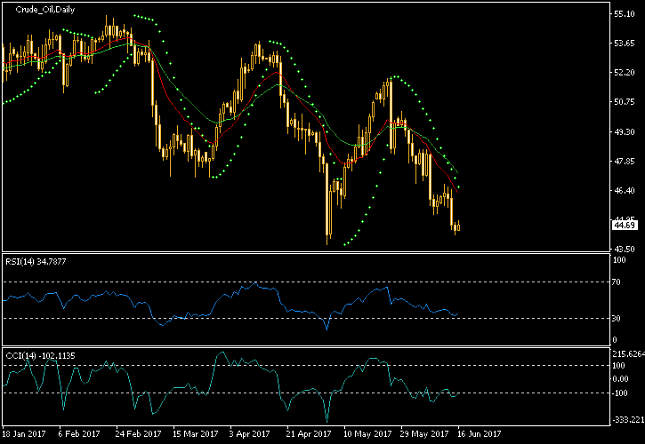Click the 15 Mar 2017 date label
645x444 pixels.
195,434
